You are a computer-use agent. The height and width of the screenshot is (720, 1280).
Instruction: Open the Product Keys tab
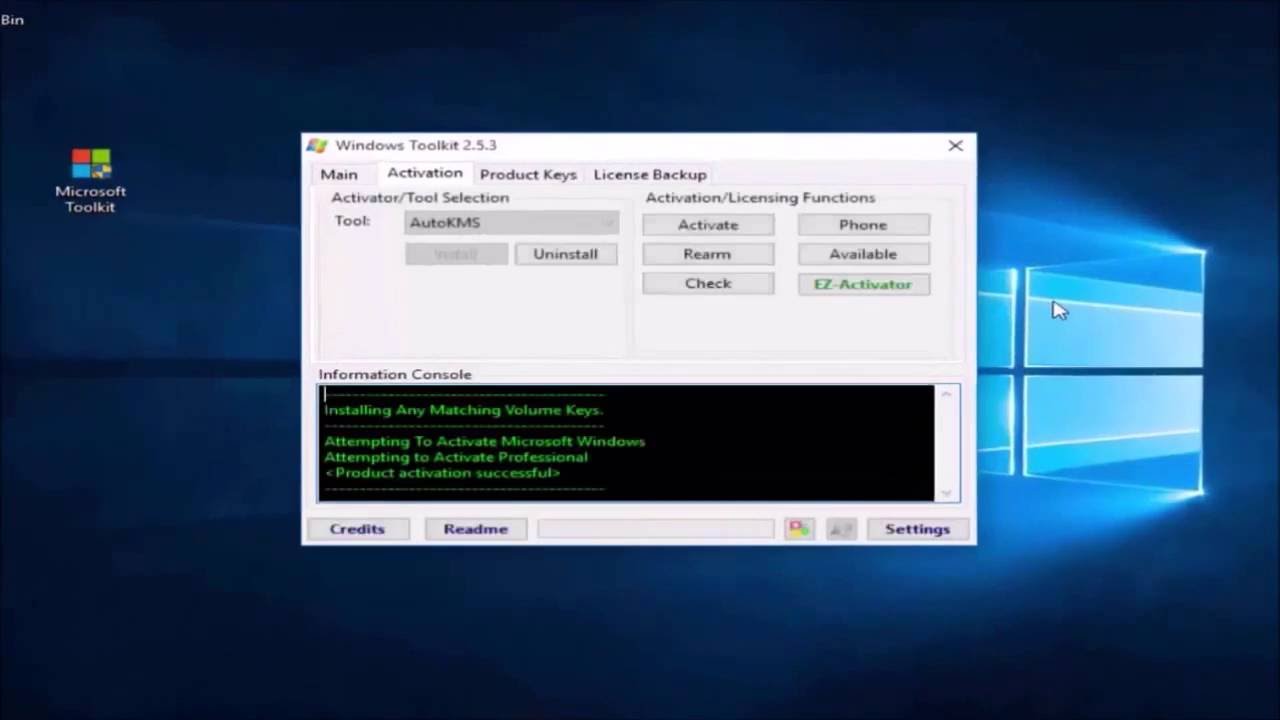pyautogui.click(x=528, y=174)
